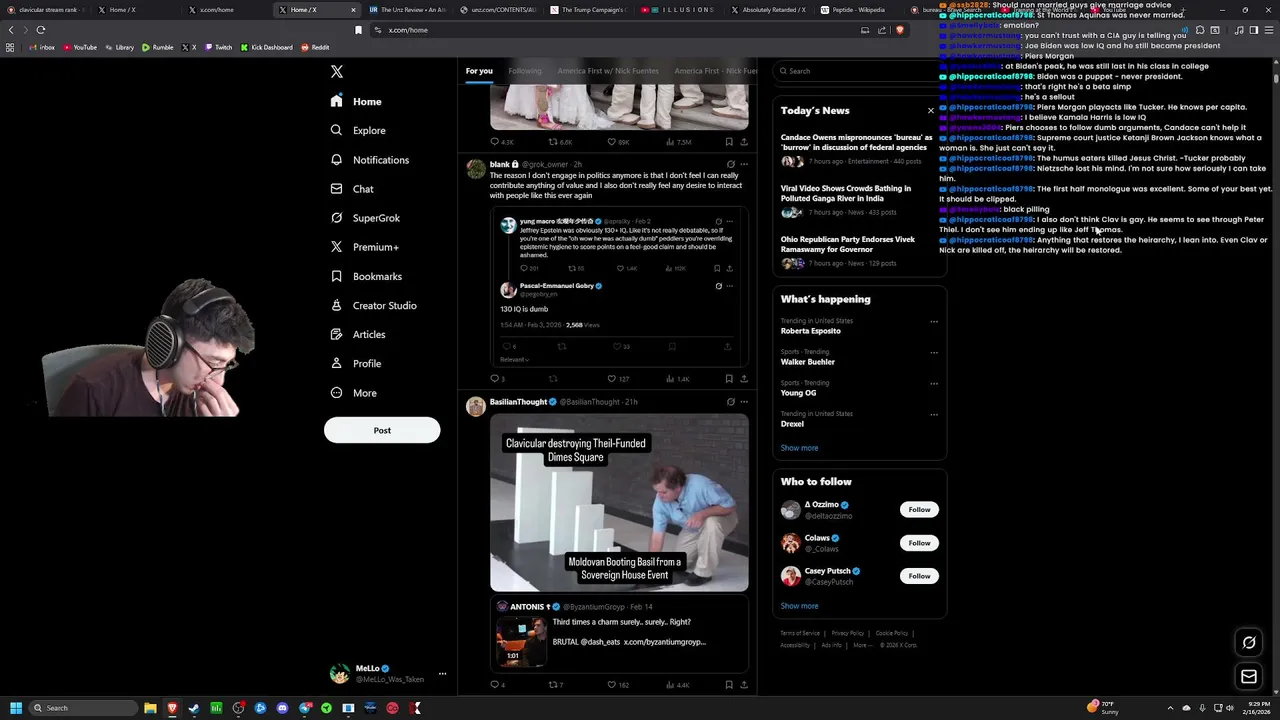
Task: Open America First w/ Nick Fuentes tab
Action: (x=608, y=71)
